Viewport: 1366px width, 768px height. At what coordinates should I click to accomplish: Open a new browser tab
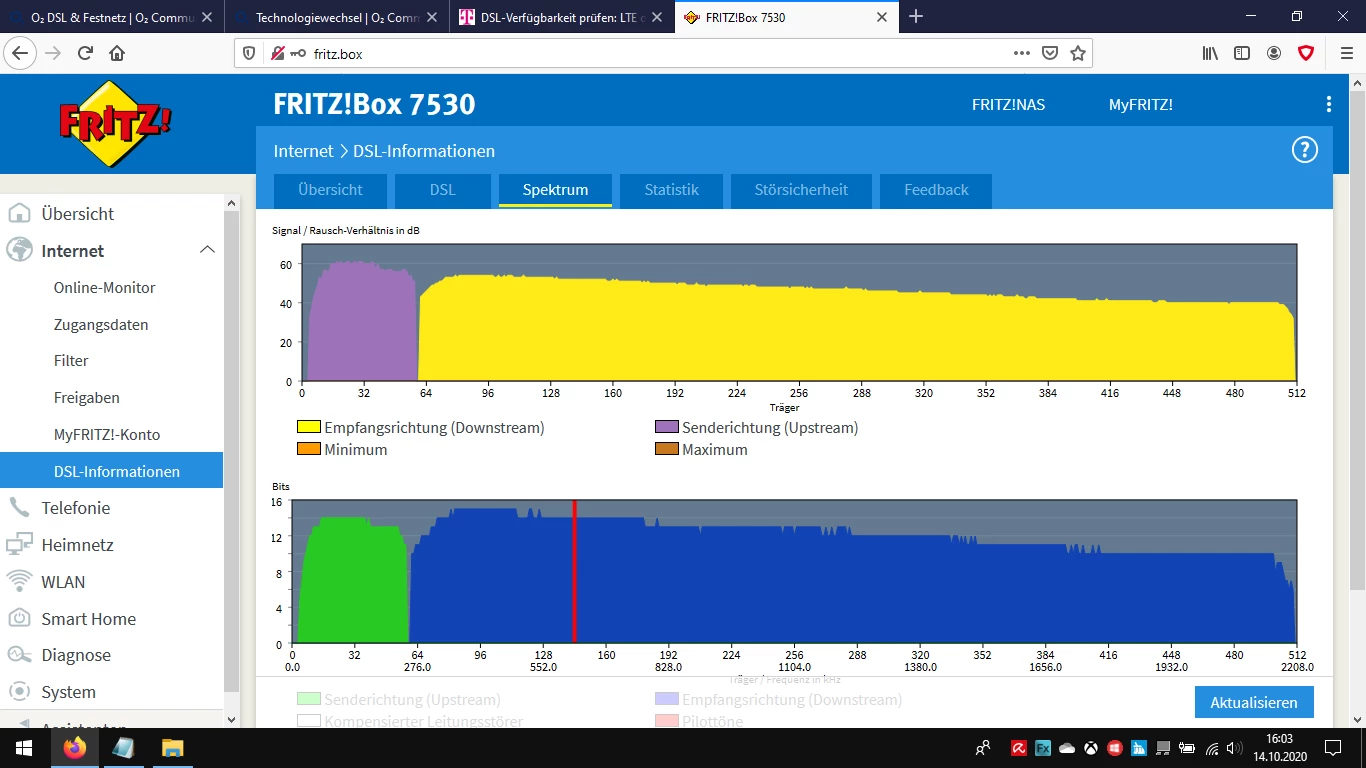916,17
